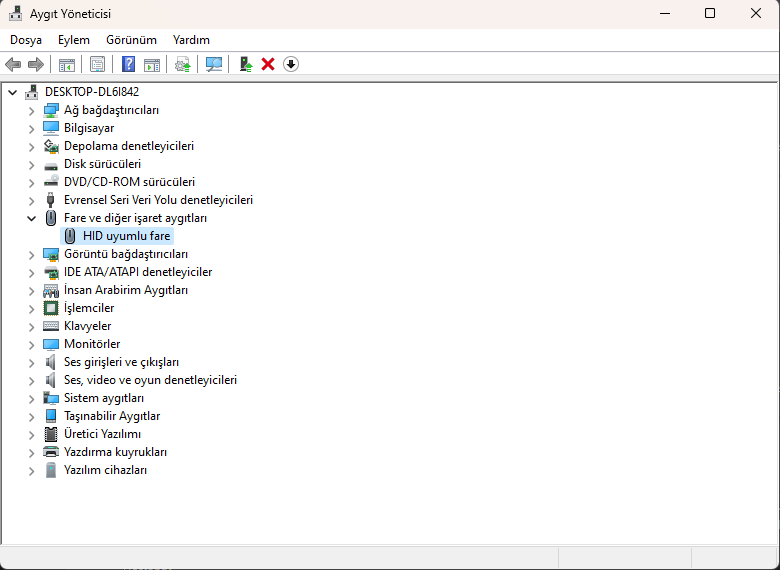780x570 pixels.
Task: Expand the Bilgisayar chevron
Action: click(x=31, y=128)
